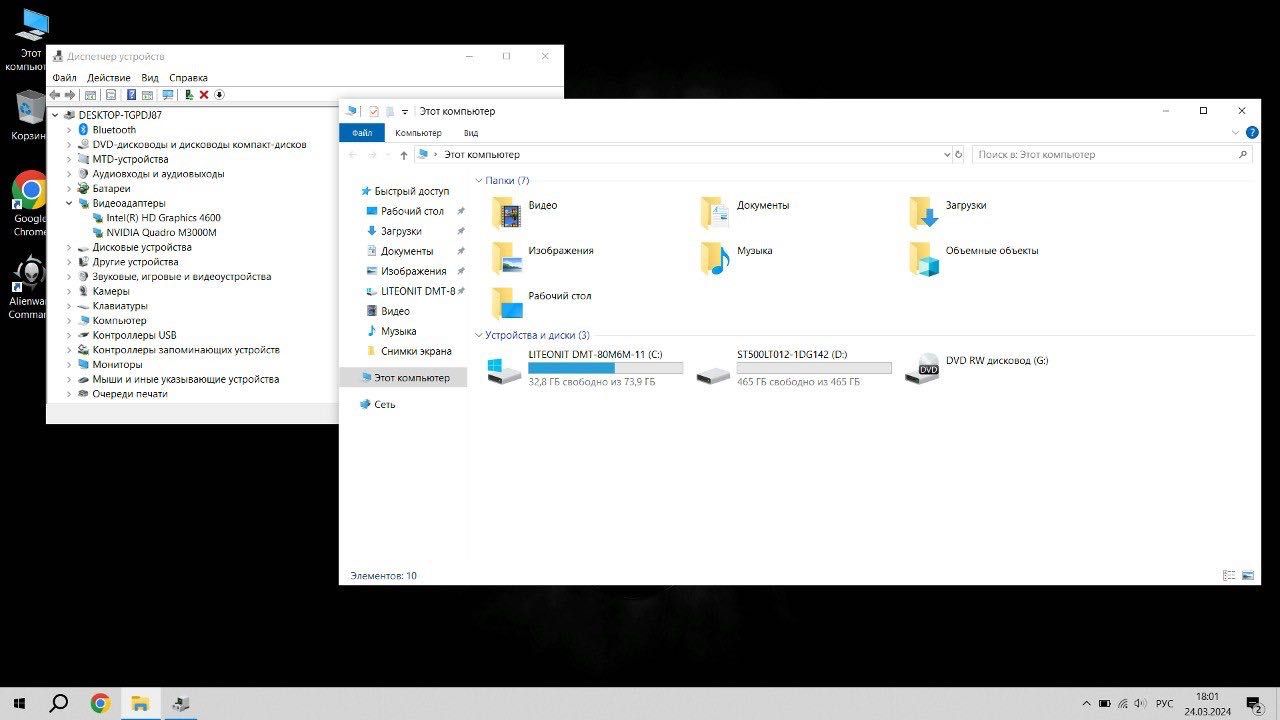Select the ST500LT012-1DG142 (D:) drive

pos(793,368)
